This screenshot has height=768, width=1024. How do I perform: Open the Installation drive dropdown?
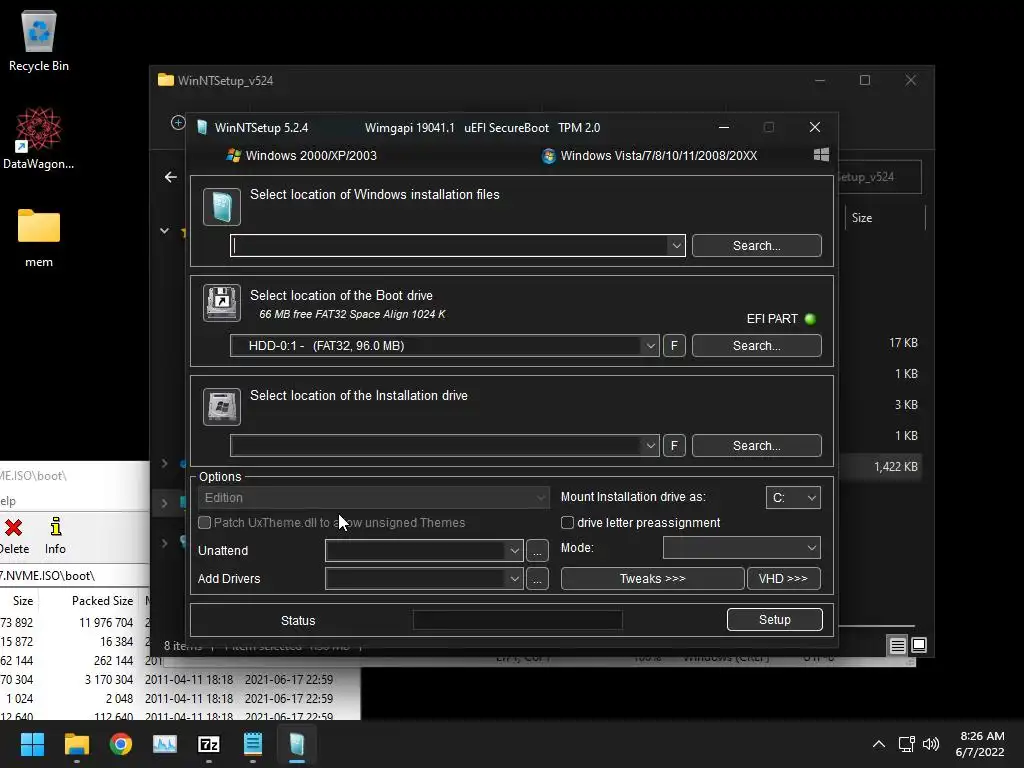point(650,445)
